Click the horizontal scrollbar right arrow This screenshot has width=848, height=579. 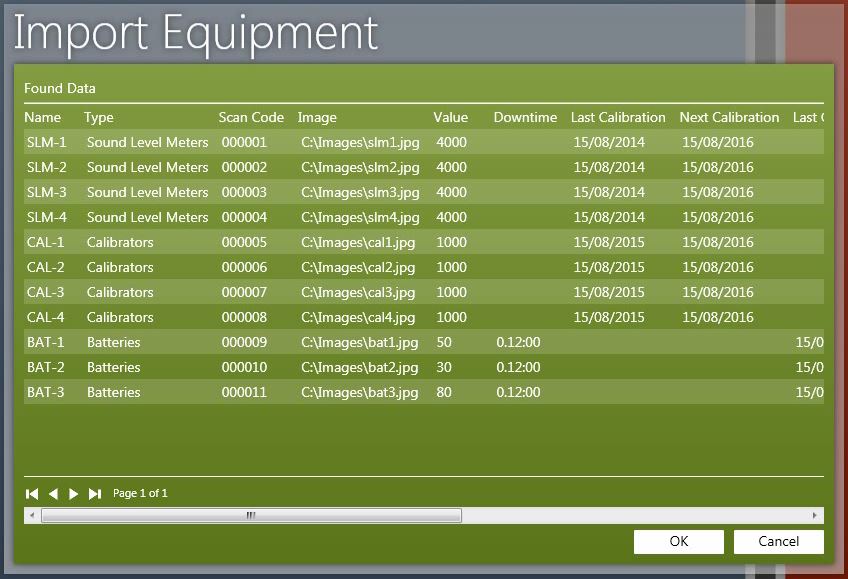coord(816,516)
